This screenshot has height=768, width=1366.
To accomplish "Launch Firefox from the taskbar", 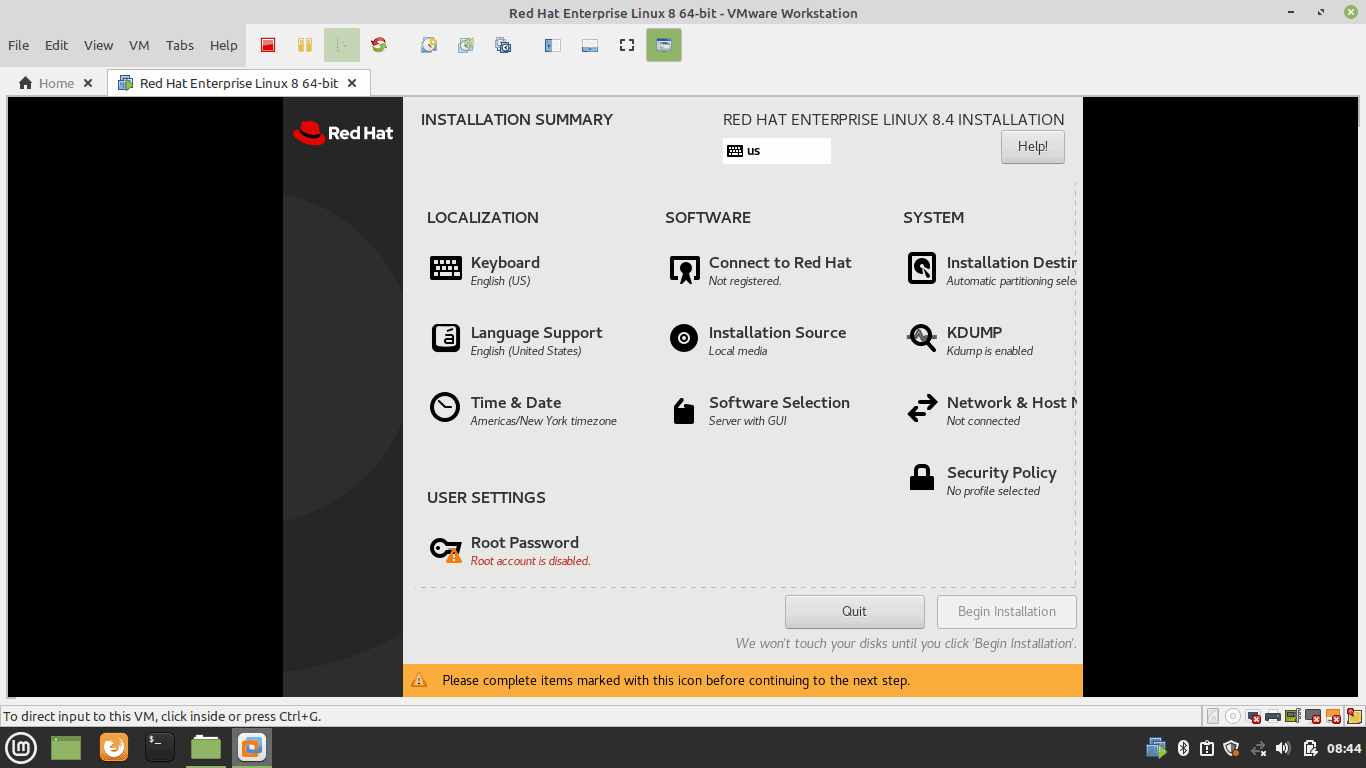I will click(114, 747).
